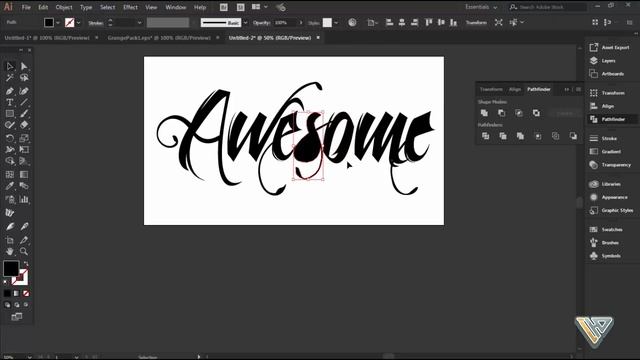Select the Gradient tool in toolbox

[x=24, y=175]
